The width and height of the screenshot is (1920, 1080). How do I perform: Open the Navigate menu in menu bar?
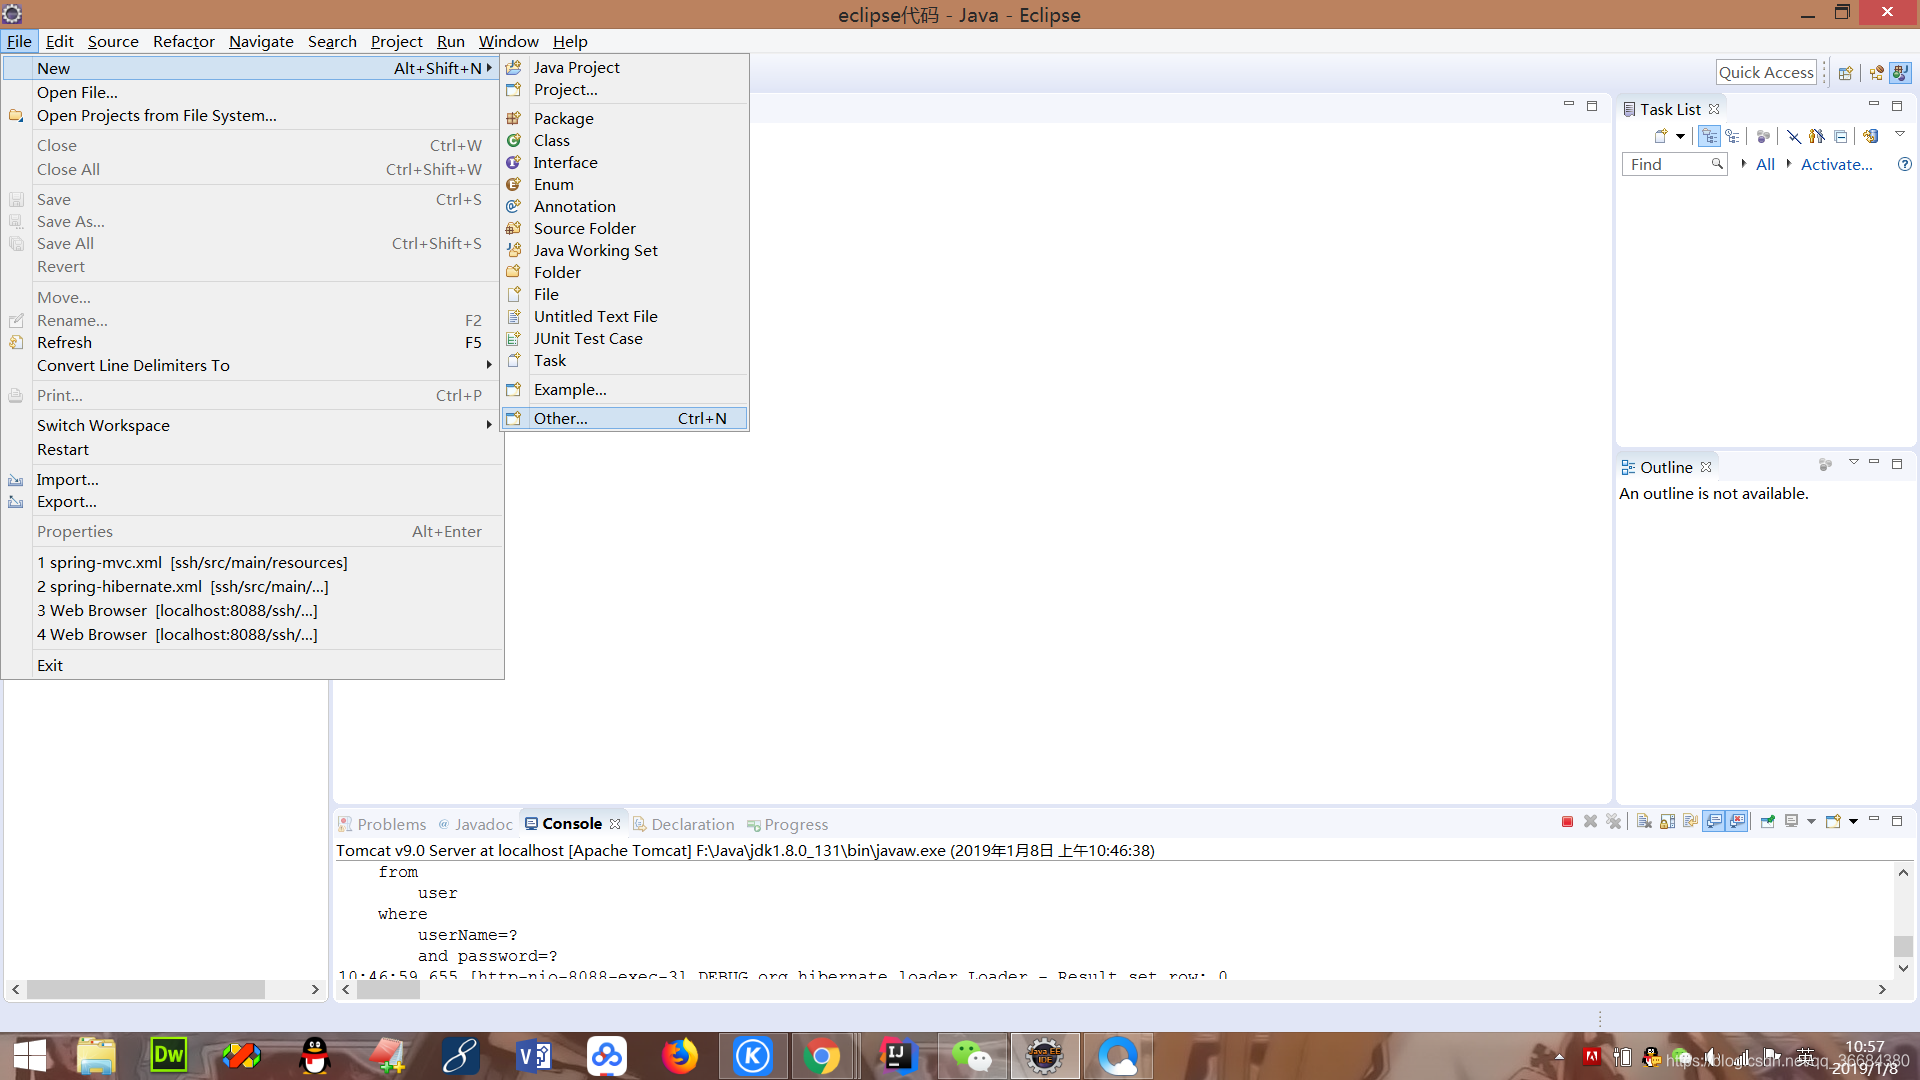click(261, 41)
